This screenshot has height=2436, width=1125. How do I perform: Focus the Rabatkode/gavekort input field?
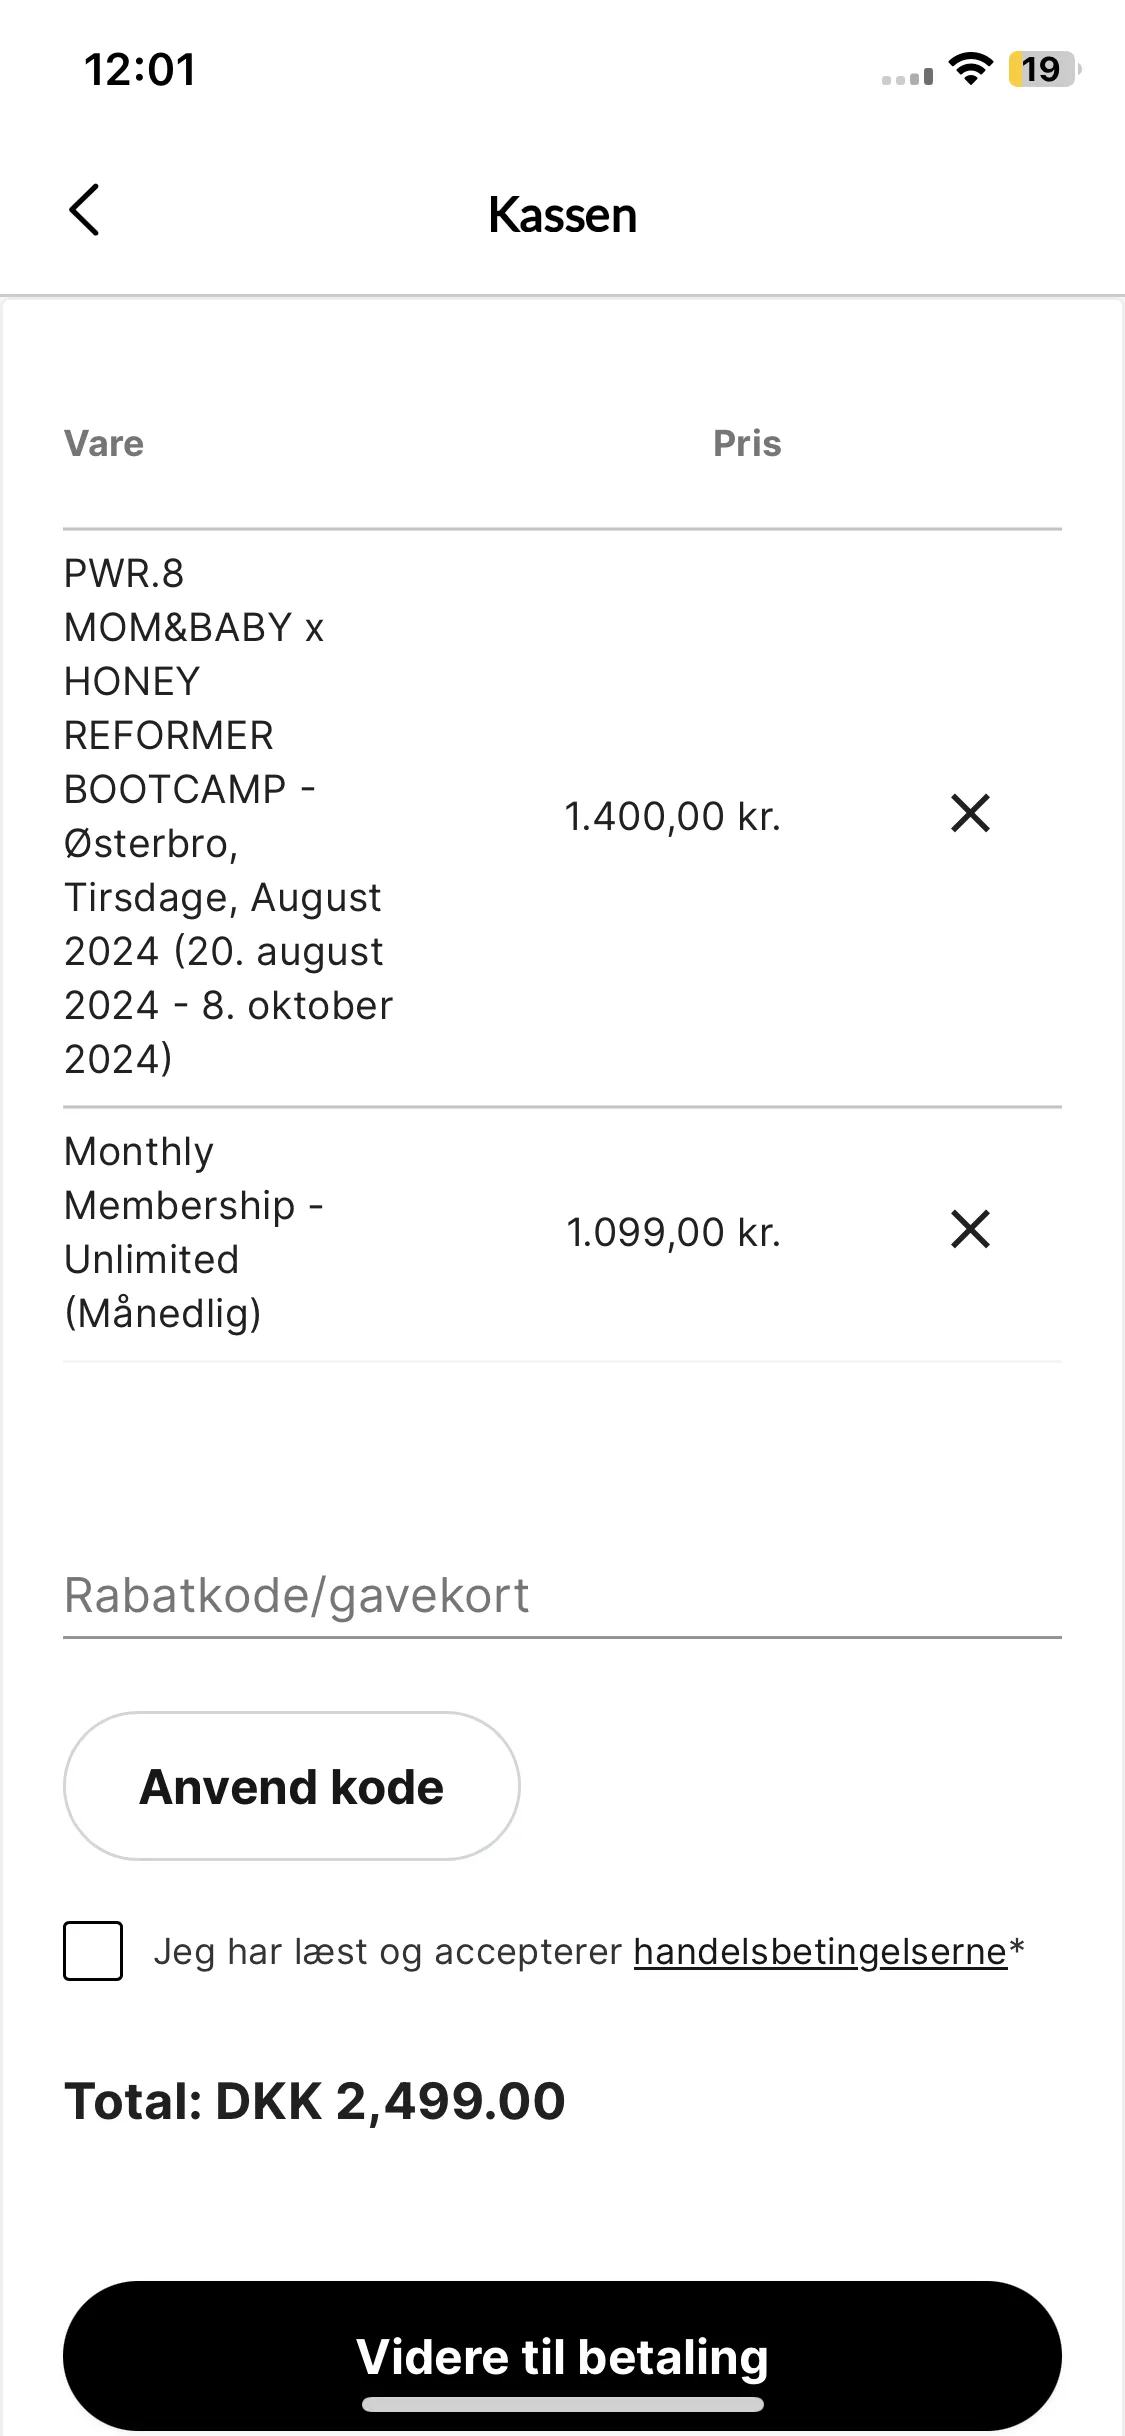click(x=562, y=1597)
